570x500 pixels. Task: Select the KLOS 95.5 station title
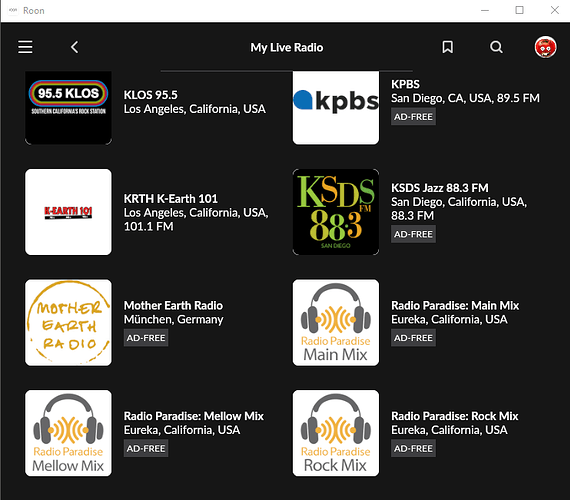click(150, 95)
